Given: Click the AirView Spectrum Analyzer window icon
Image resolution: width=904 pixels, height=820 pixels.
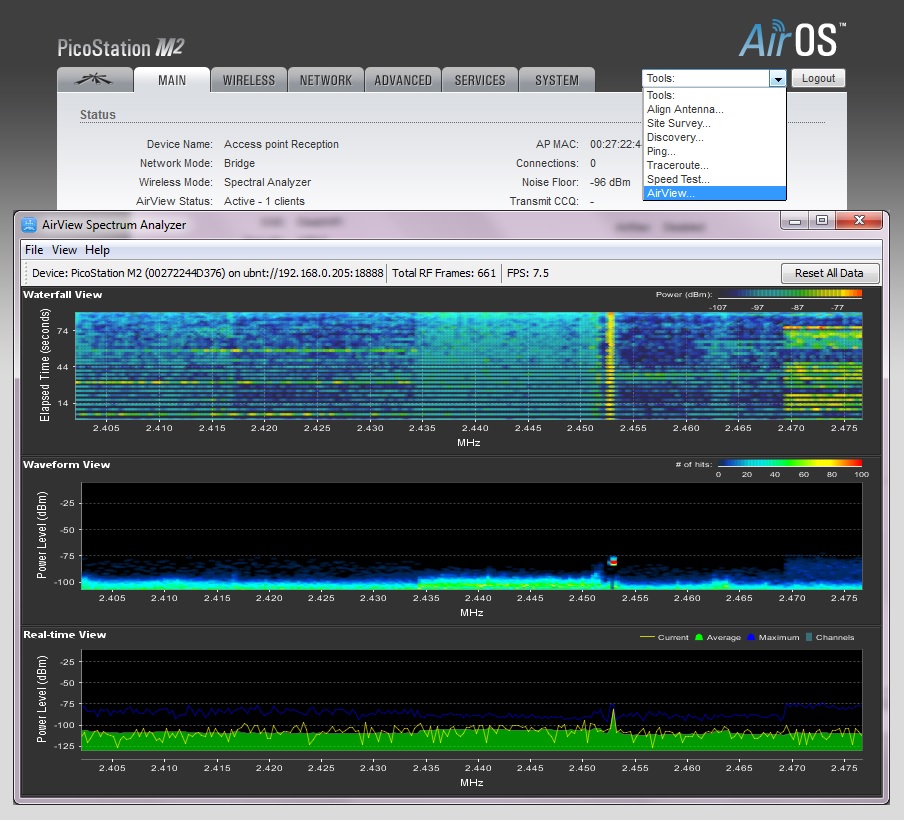Looking at the screenshot, I should pyautogui.click(x=29, y=224).
